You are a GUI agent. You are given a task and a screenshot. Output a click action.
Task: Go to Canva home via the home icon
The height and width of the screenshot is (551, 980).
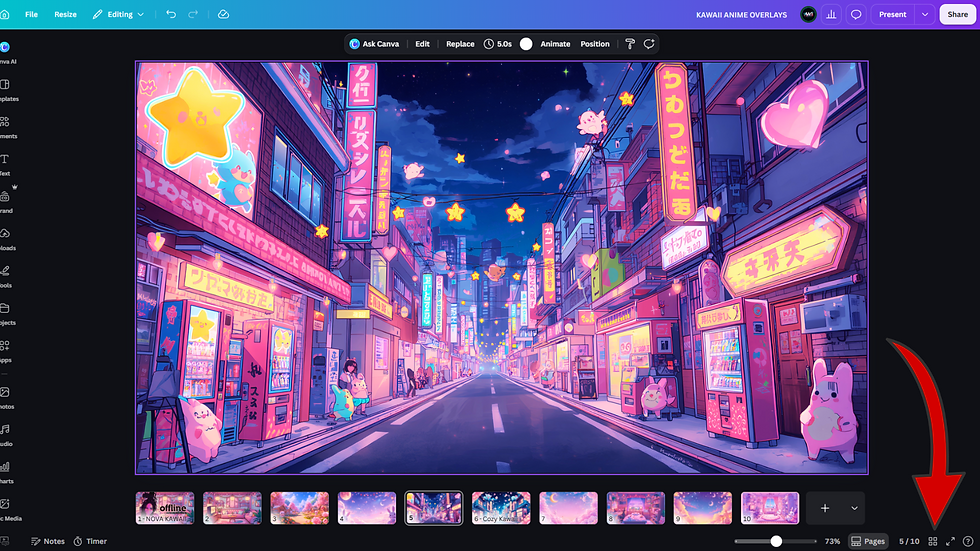(5, 14)
